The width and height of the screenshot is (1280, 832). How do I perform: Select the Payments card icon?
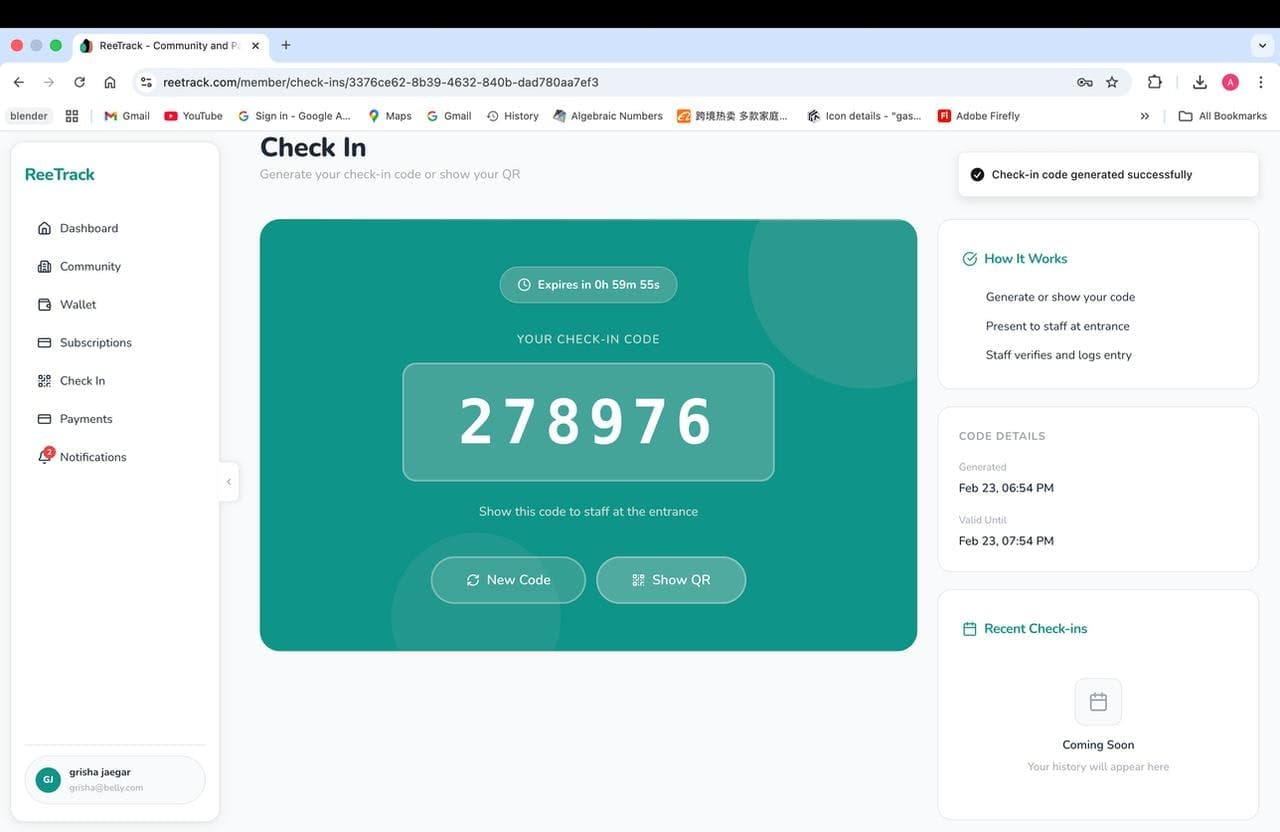[x=44, y=418]
